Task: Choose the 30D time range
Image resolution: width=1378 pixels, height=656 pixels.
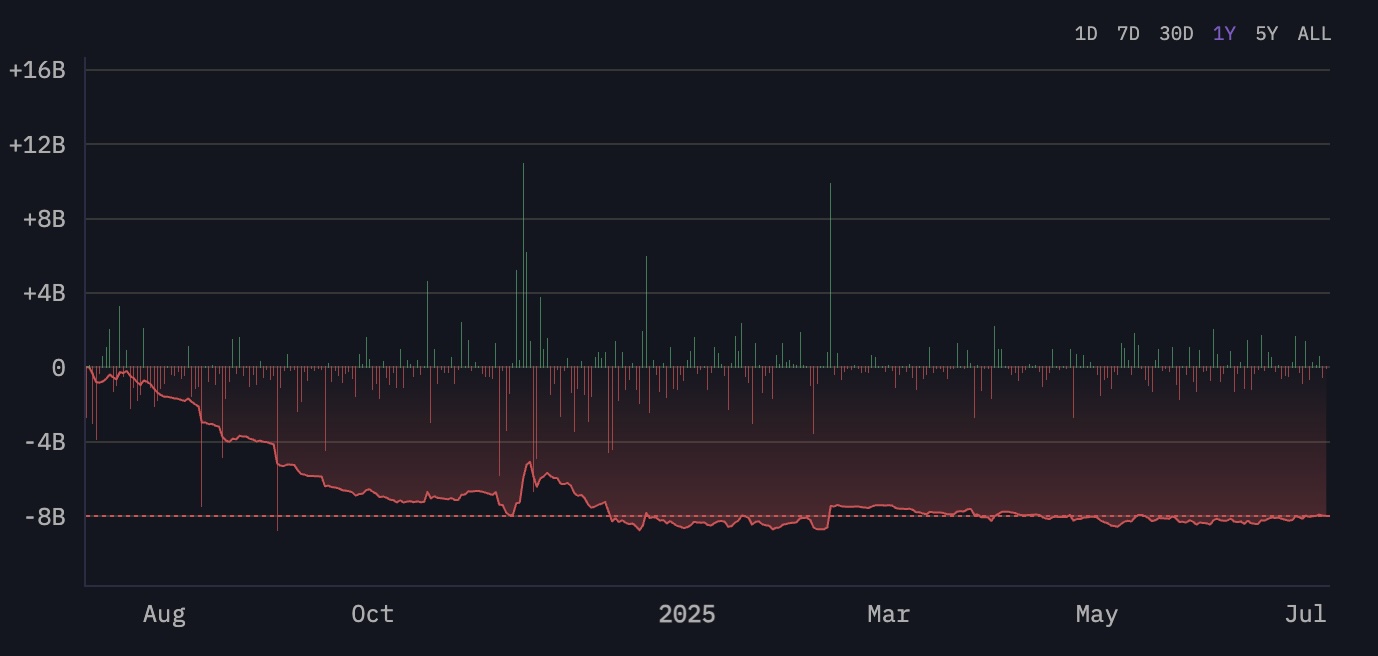Action: coord(1176,33)
